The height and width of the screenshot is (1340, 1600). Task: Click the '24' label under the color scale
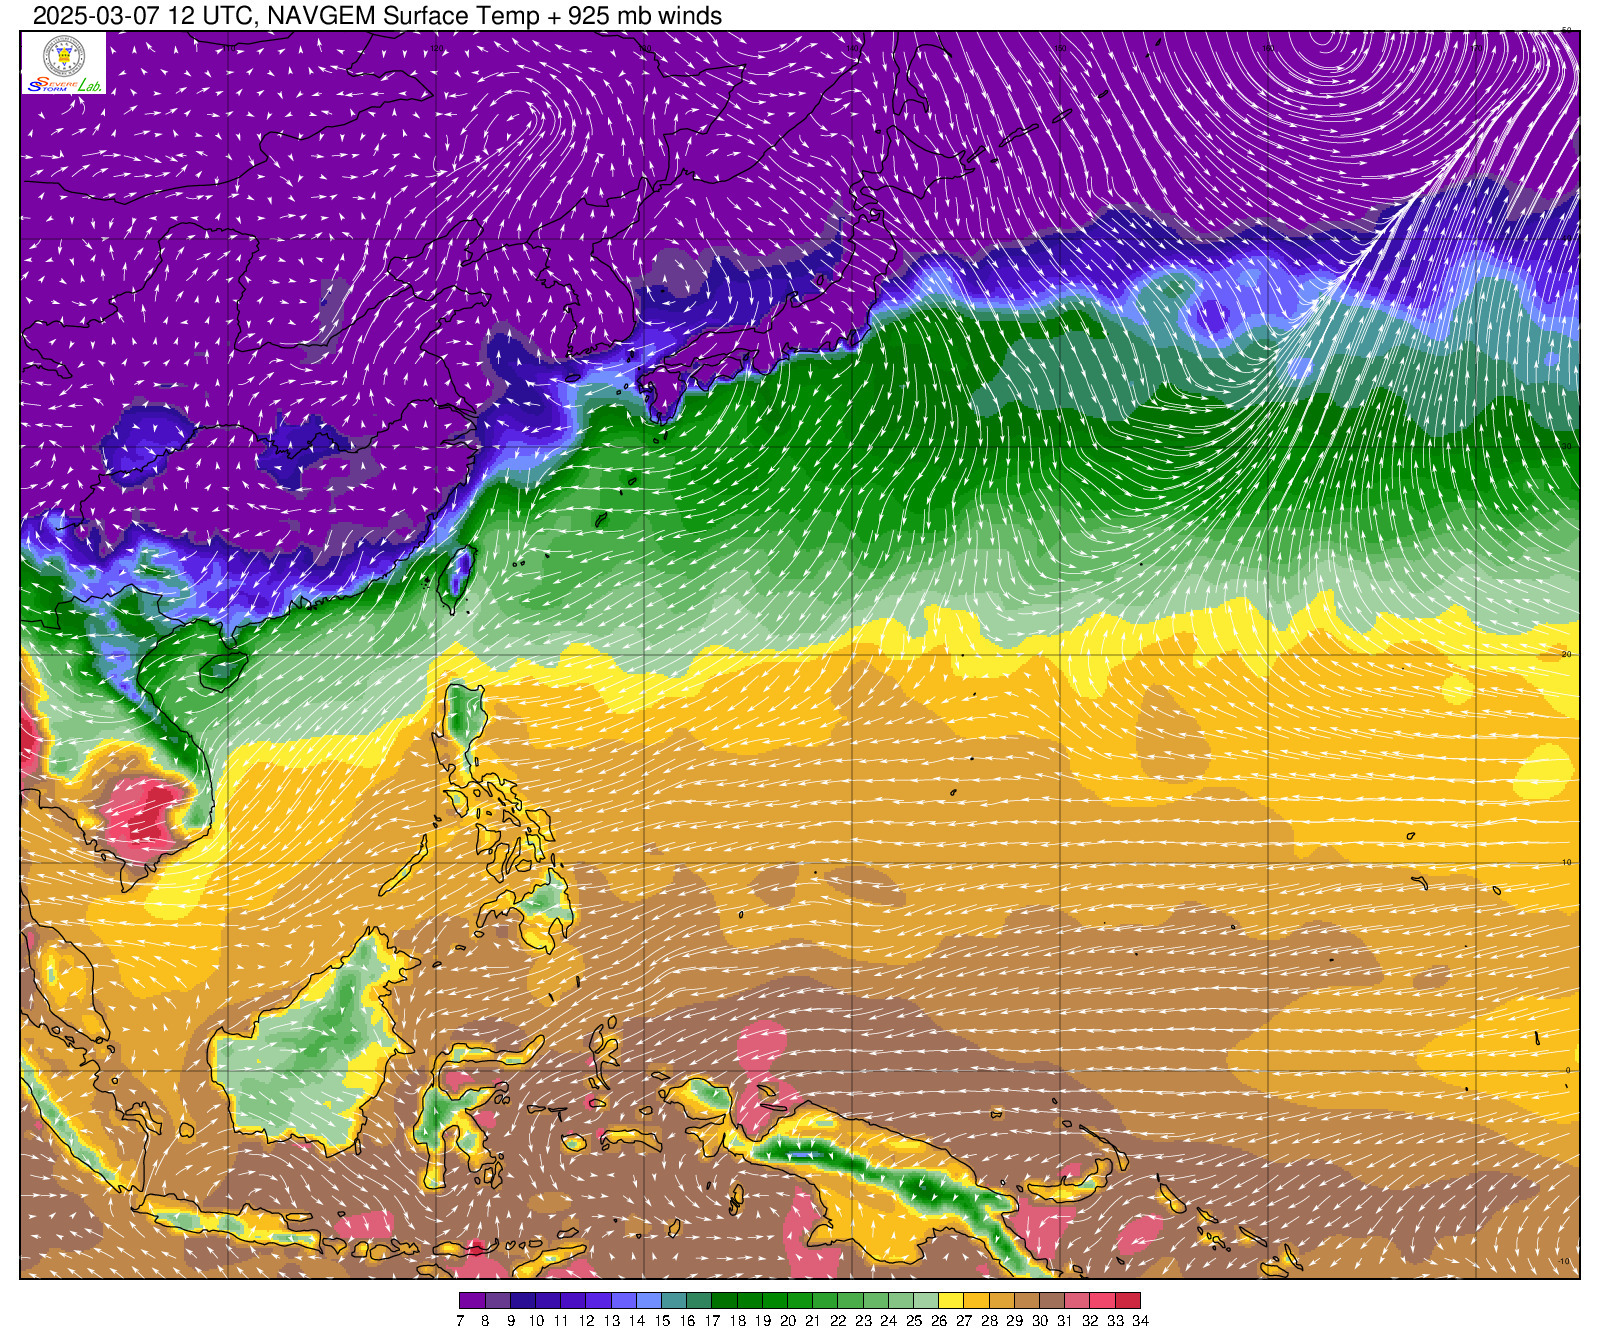point(888,1320)
